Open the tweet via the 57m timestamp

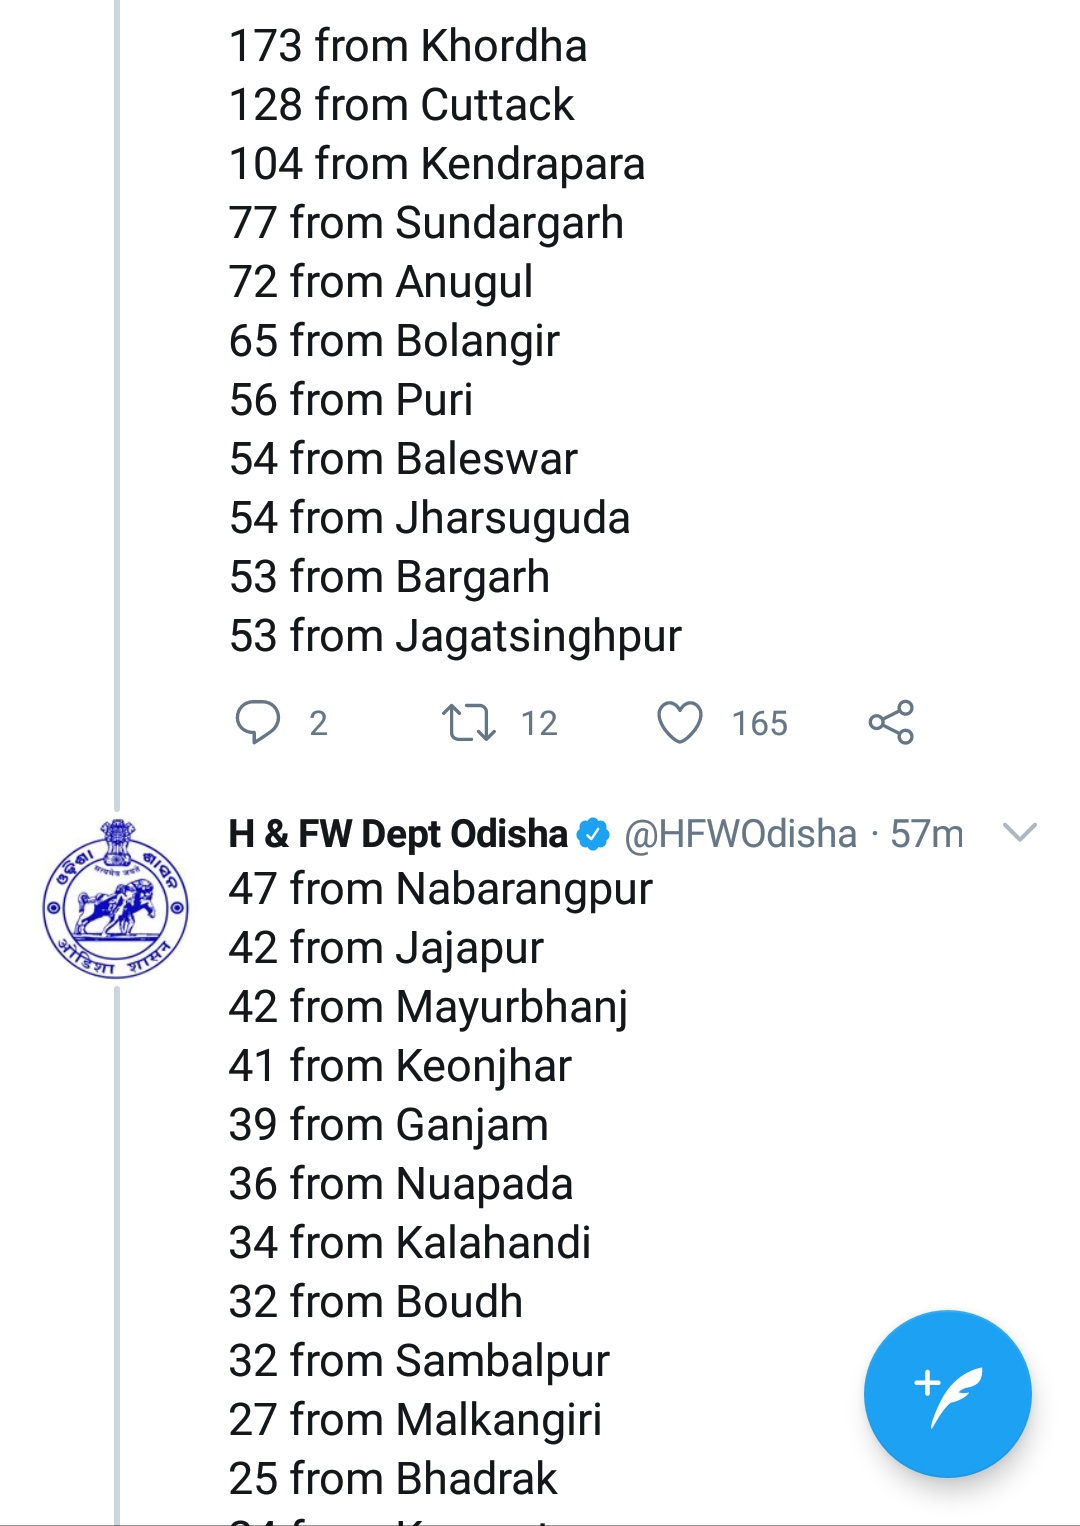point(927,834)
